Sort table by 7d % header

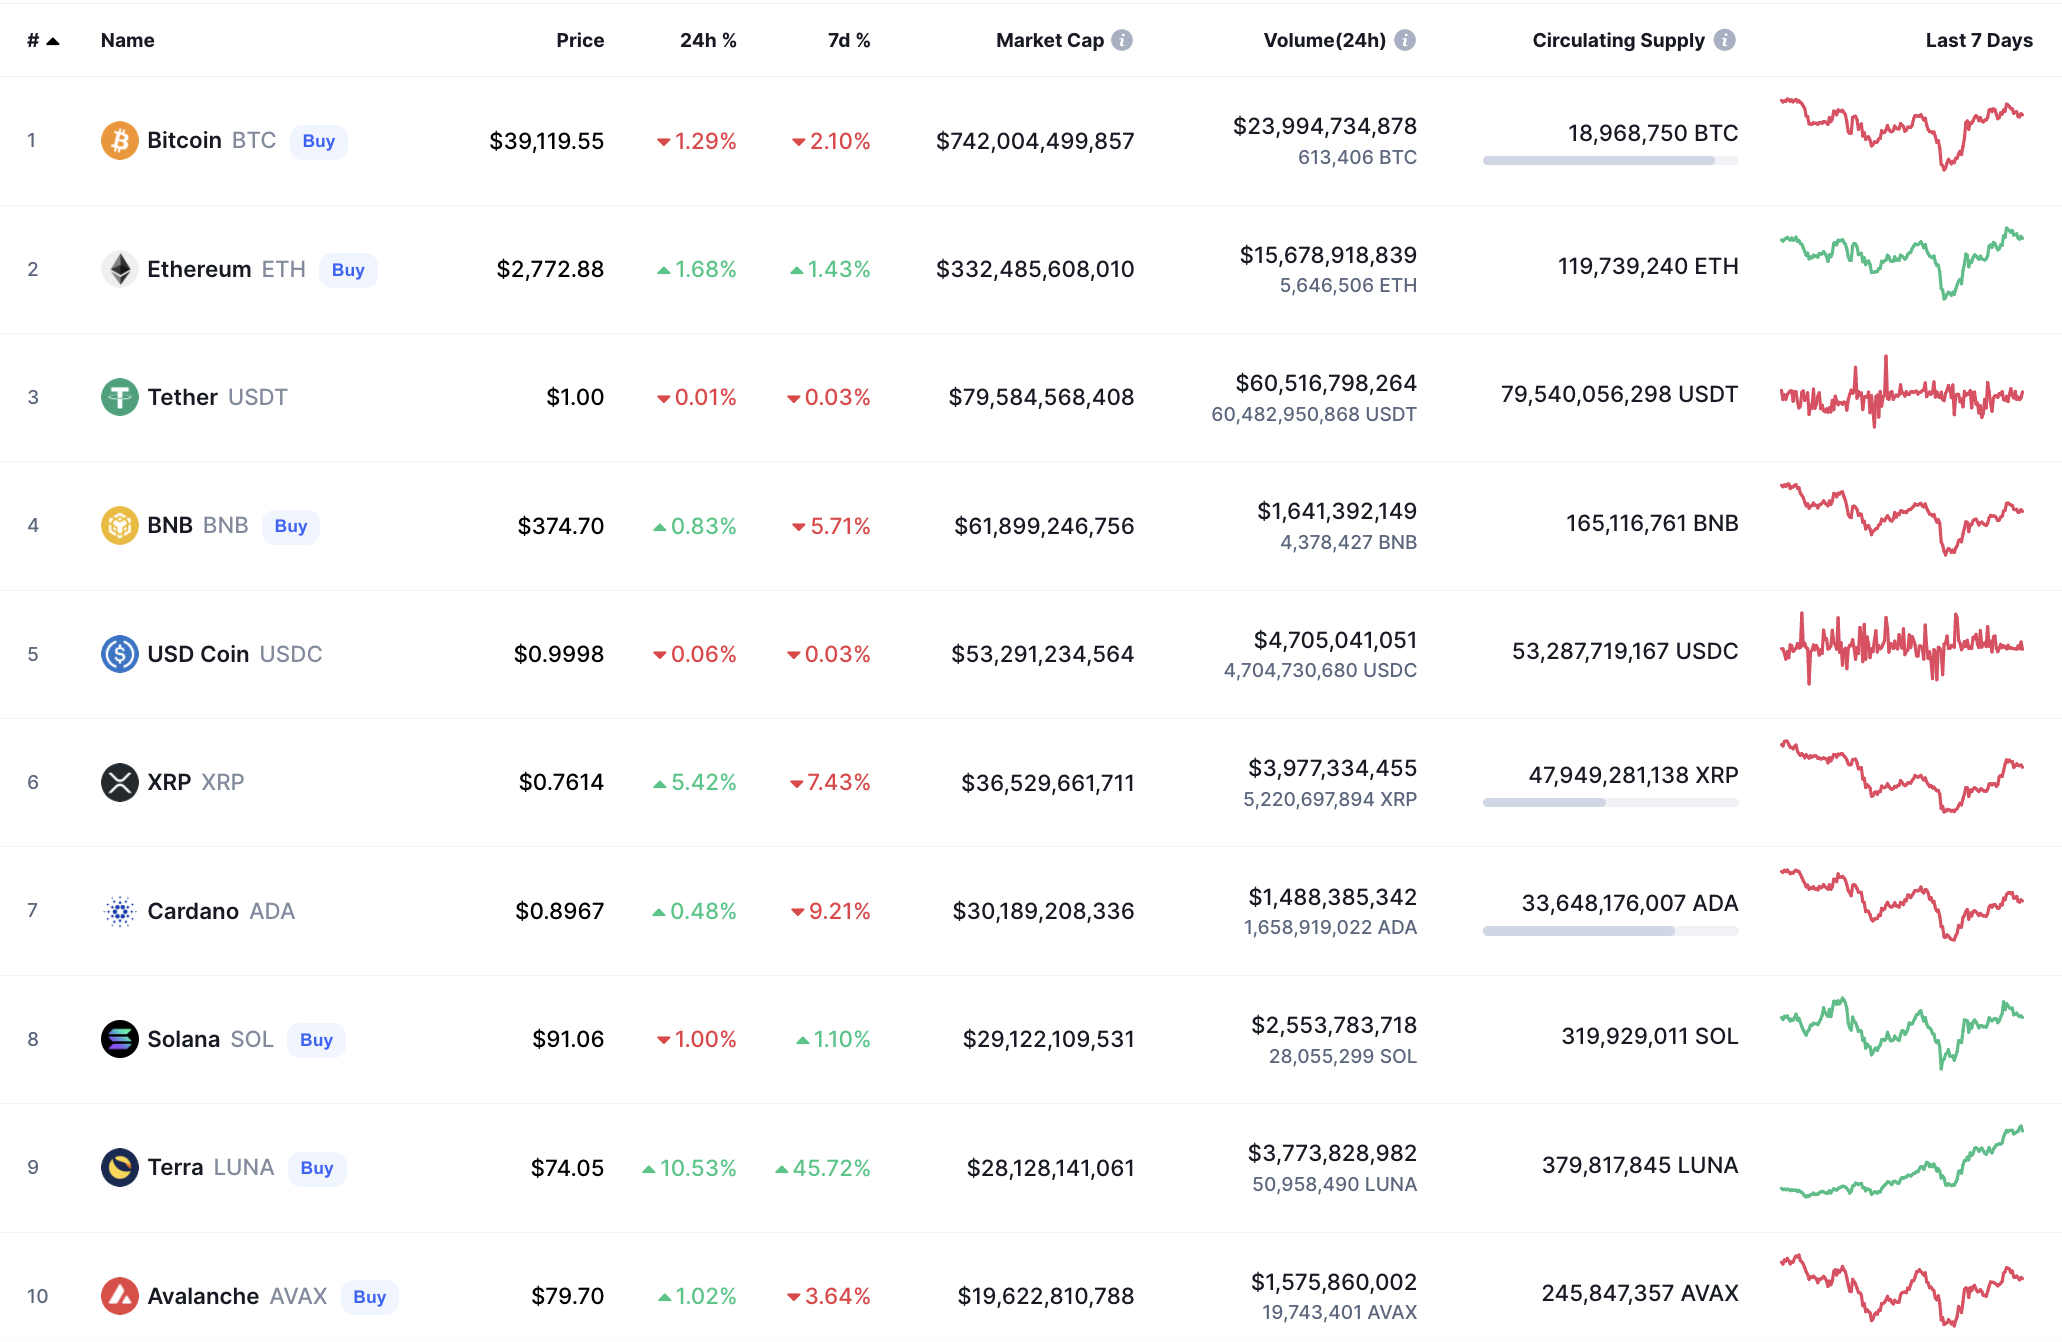point(848,41)
